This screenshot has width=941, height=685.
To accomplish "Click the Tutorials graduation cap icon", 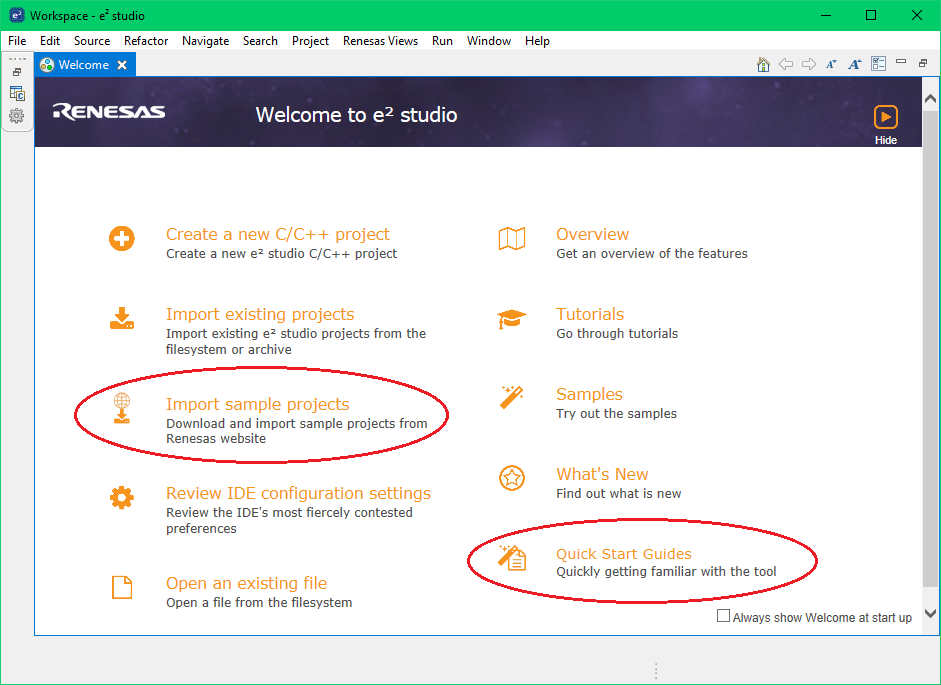I will point(512,319).
